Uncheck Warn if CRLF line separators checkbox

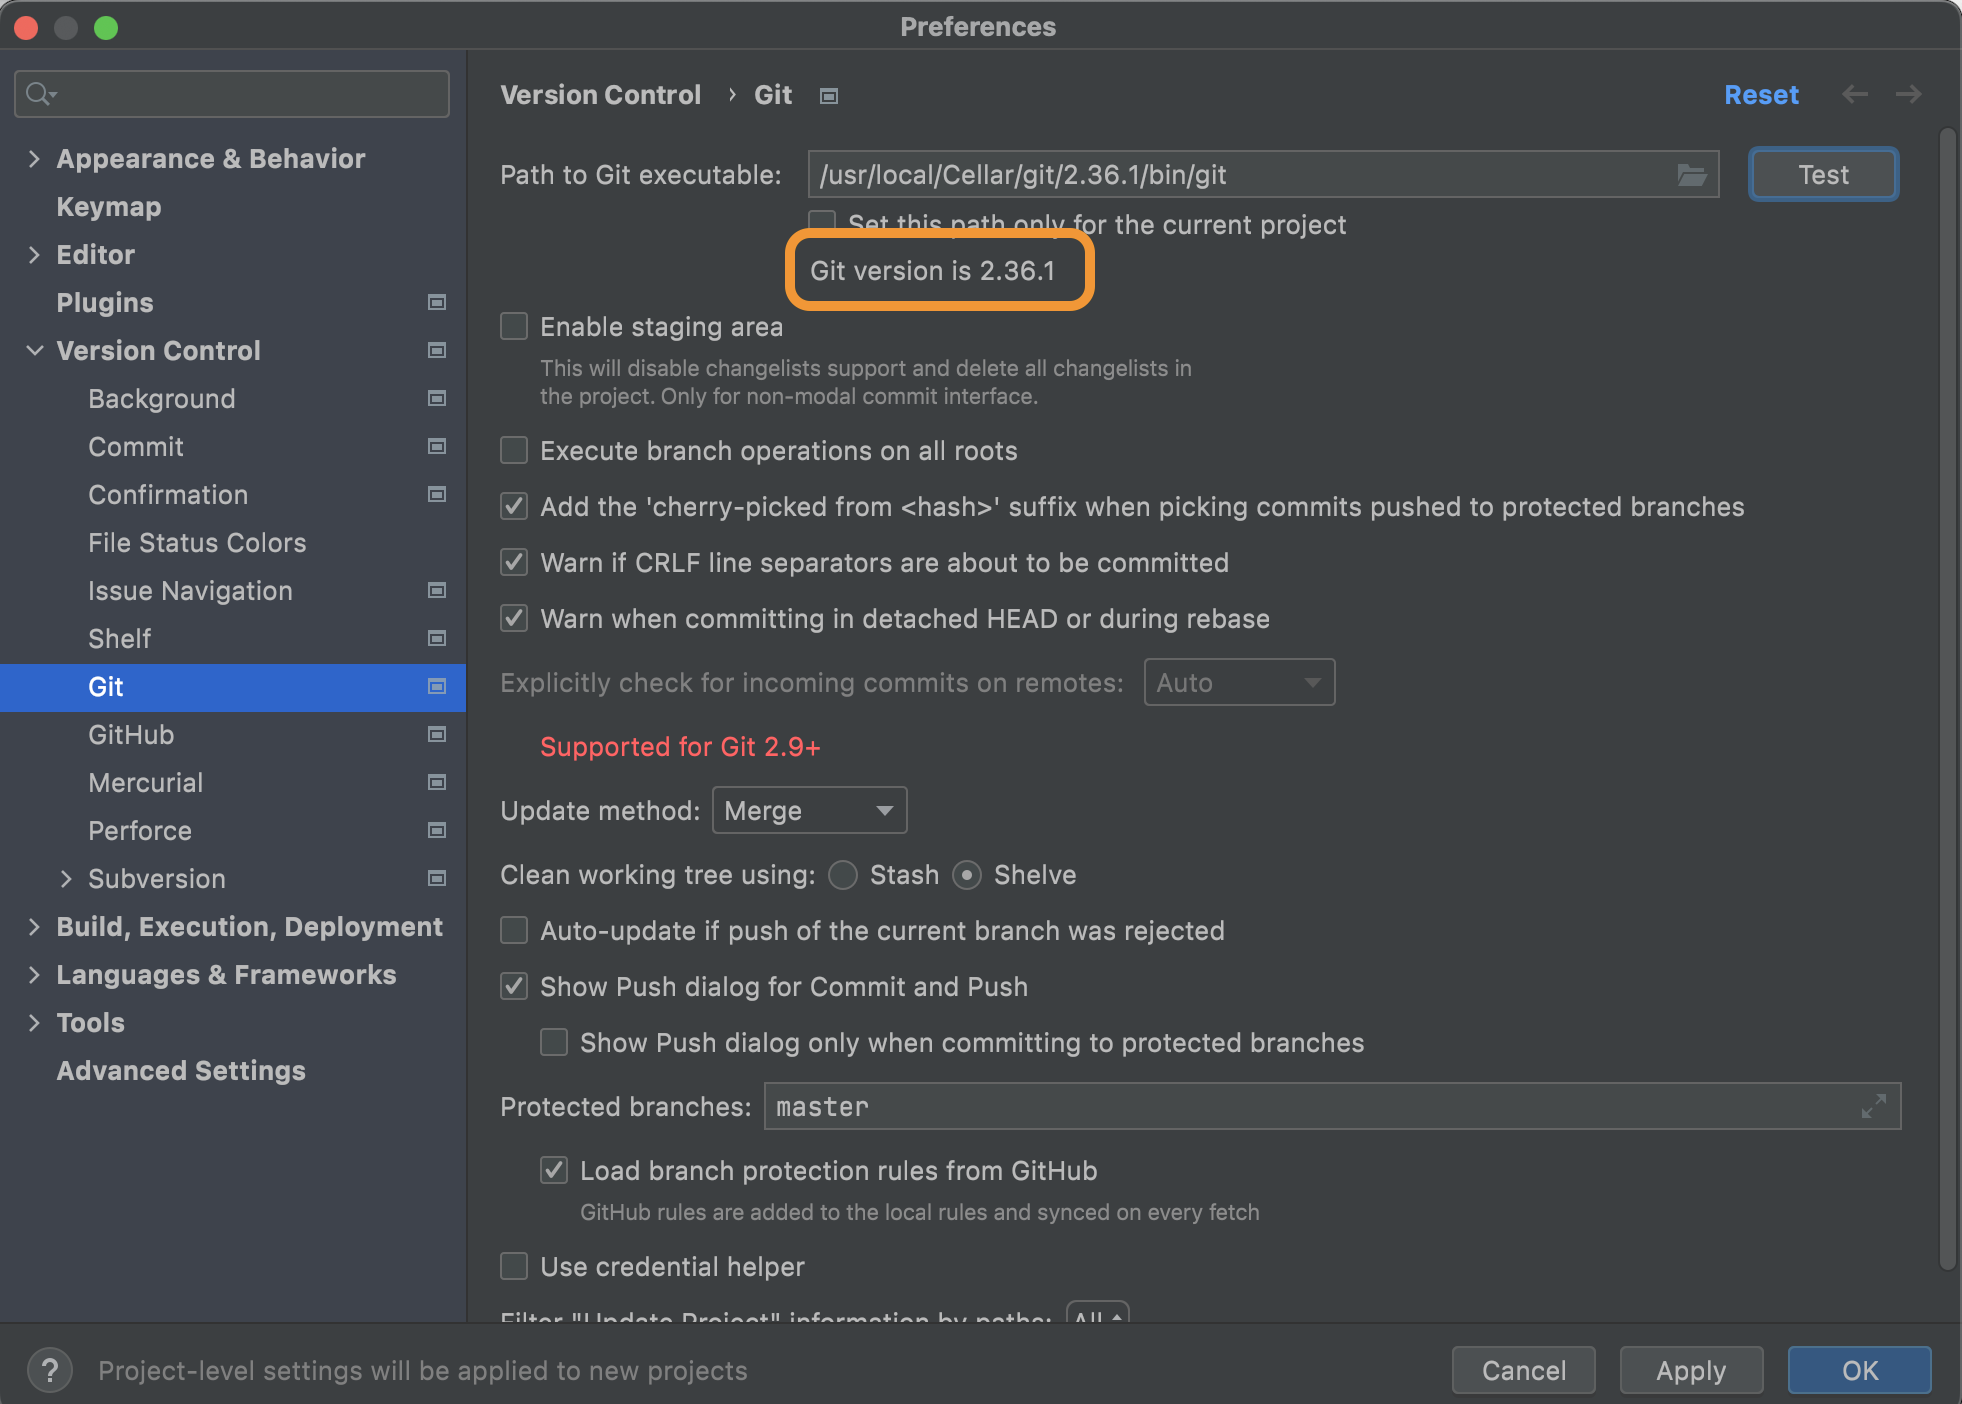point(514,563)
